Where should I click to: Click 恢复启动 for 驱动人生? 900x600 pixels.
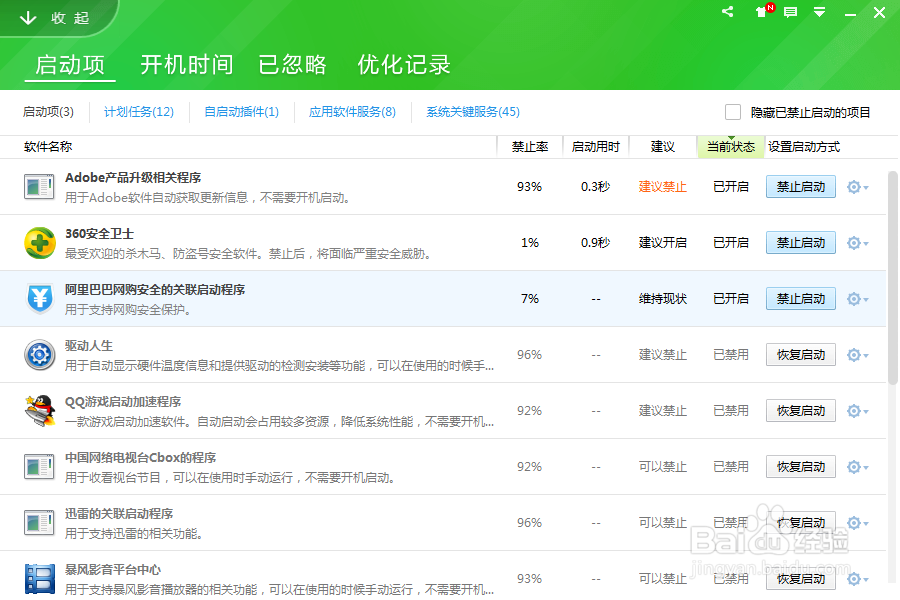801,355
